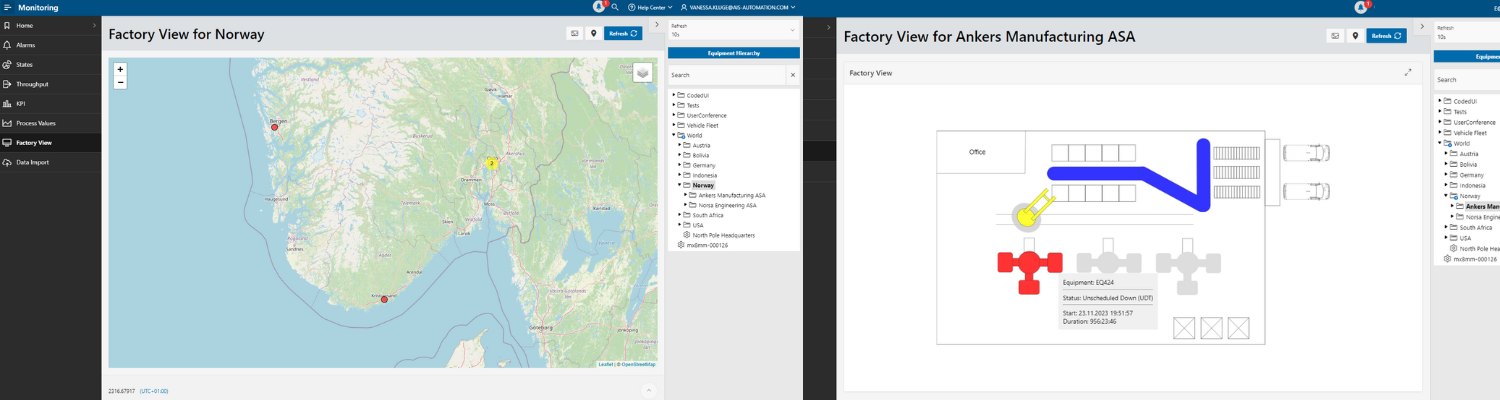Open the map layers control

[642, 72]
